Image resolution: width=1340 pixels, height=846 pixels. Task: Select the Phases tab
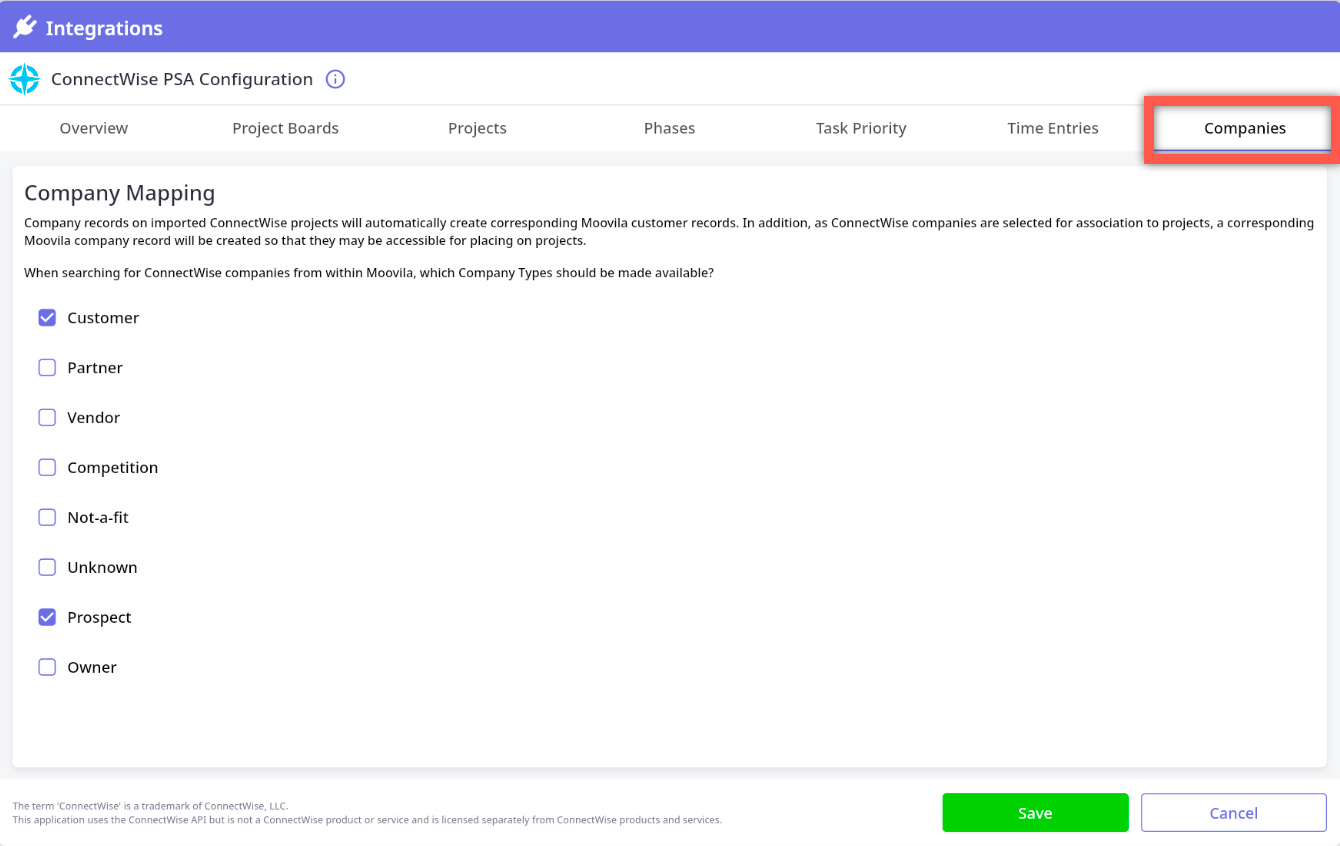coord(669,128)
